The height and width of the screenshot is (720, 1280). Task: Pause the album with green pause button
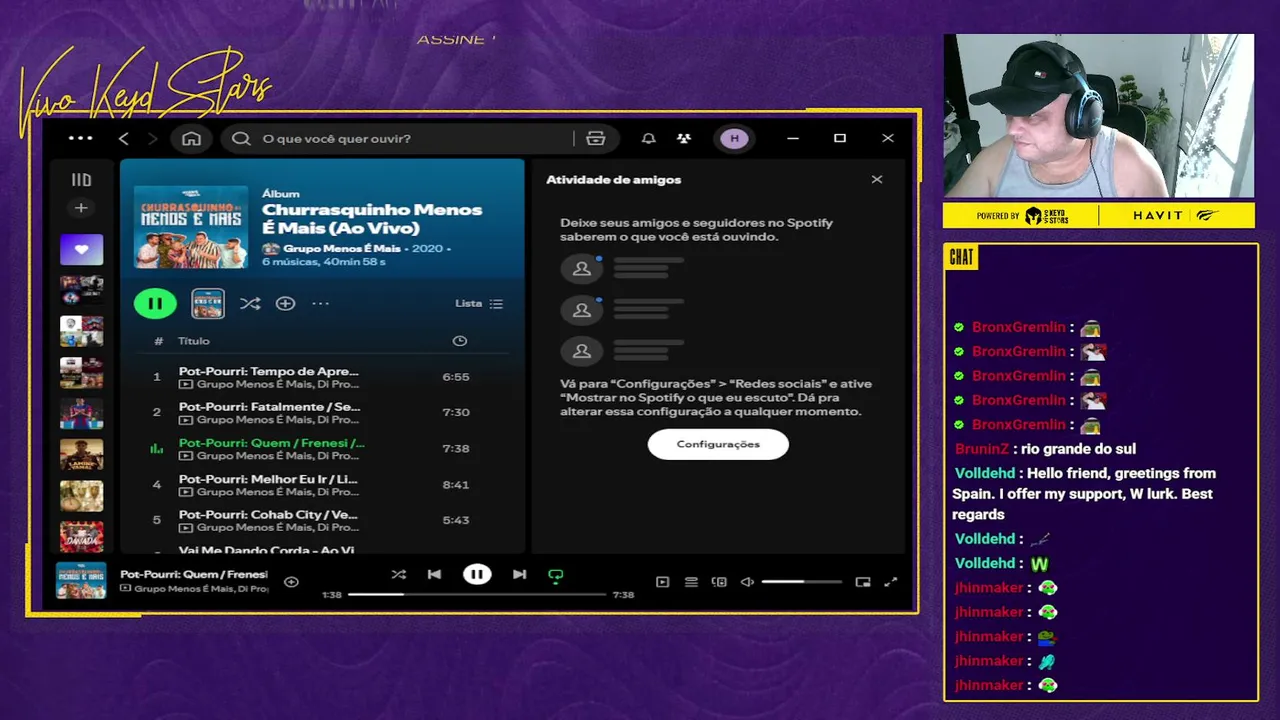click(155, 303)
